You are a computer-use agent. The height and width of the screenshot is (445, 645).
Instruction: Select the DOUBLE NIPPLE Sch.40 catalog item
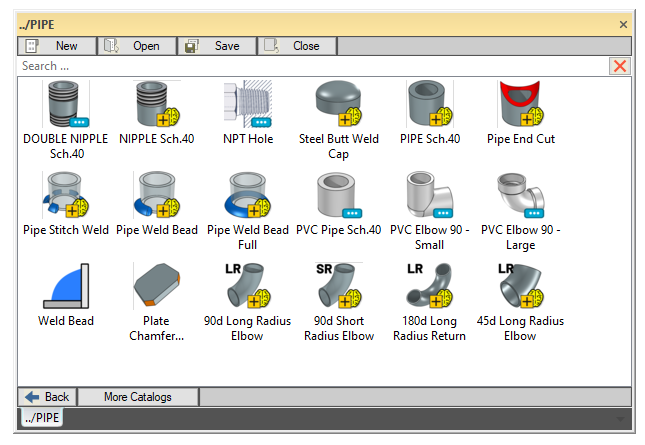(x=66, y=104)
